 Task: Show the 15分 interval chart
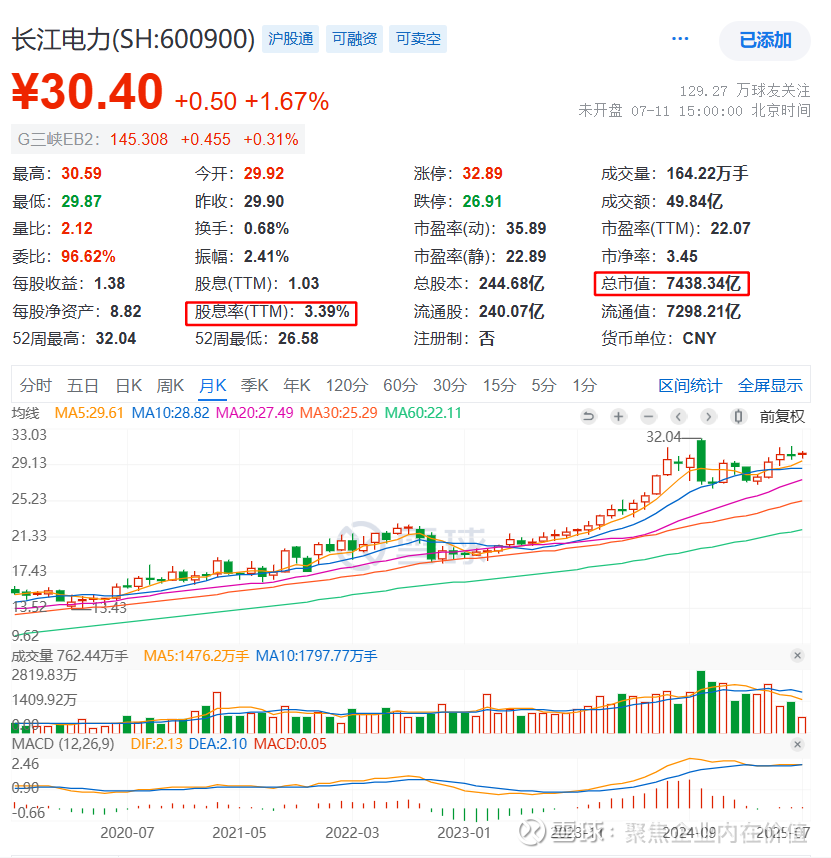pyautogui.click(x=499, y=386)
